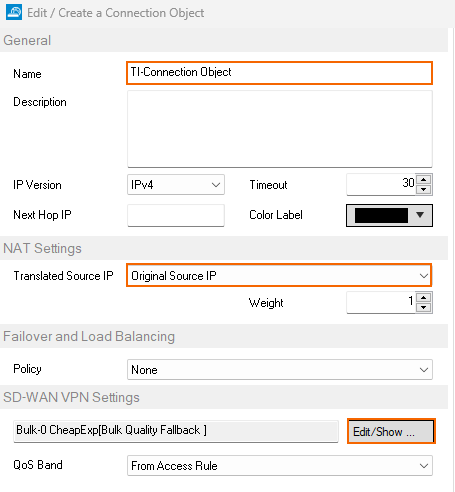Screen dimensions: 455x492
Task: Open the Failover Policy dropdown
Action: coord(280,370)
